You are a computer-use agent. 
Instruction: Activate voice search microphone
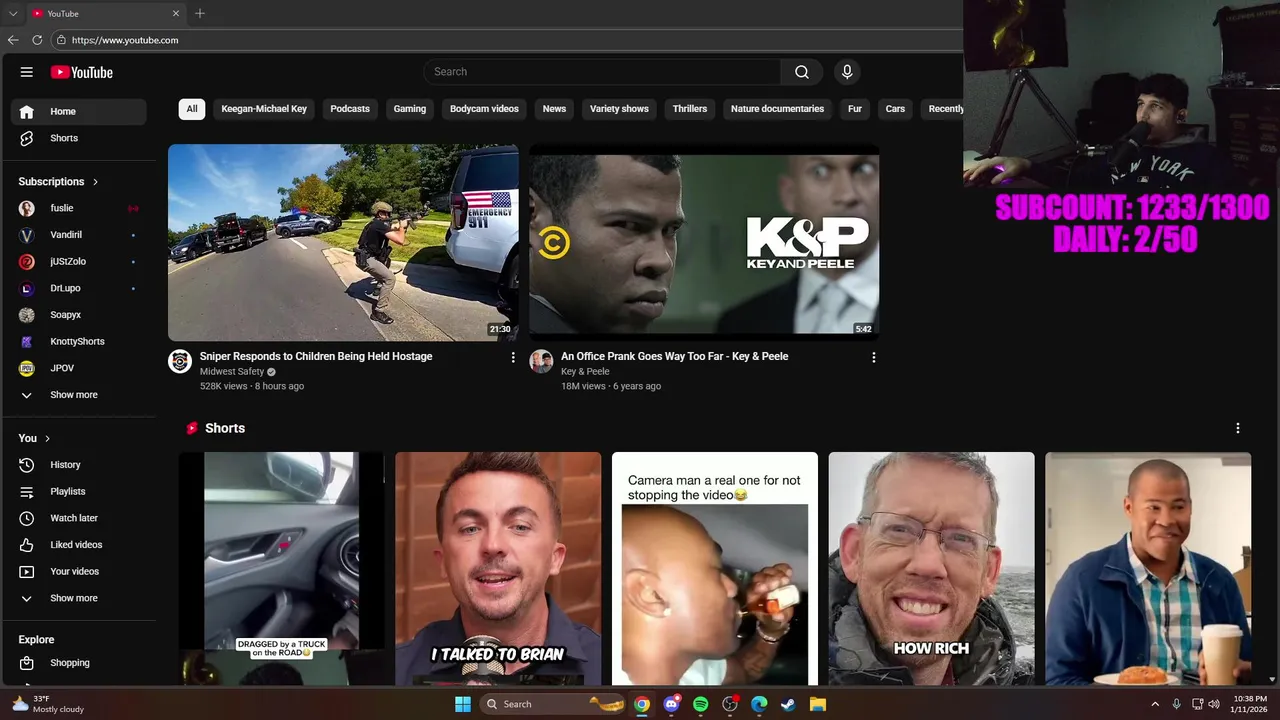tap(847, 72)
